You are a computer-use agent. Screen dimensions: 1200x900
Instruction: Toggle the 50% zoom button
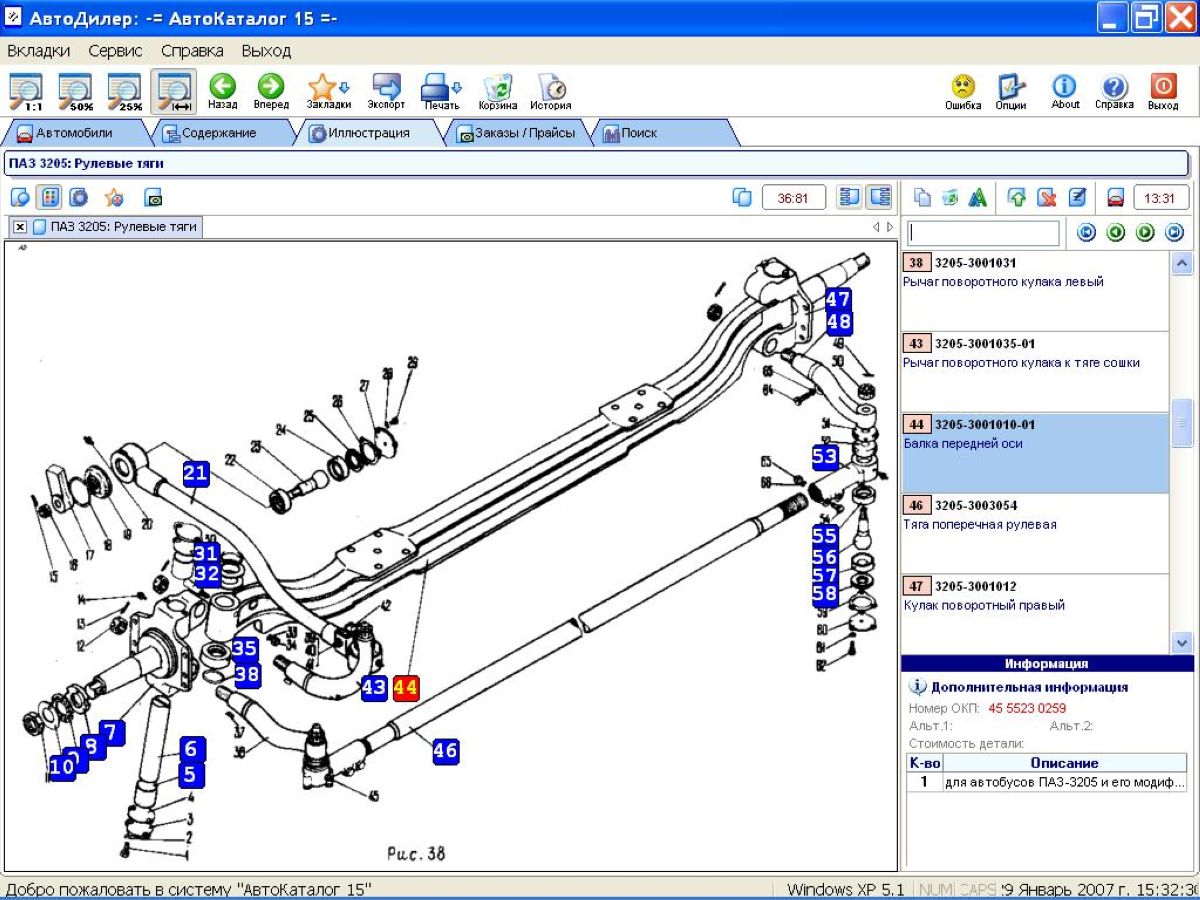click(x=76, y=91)
